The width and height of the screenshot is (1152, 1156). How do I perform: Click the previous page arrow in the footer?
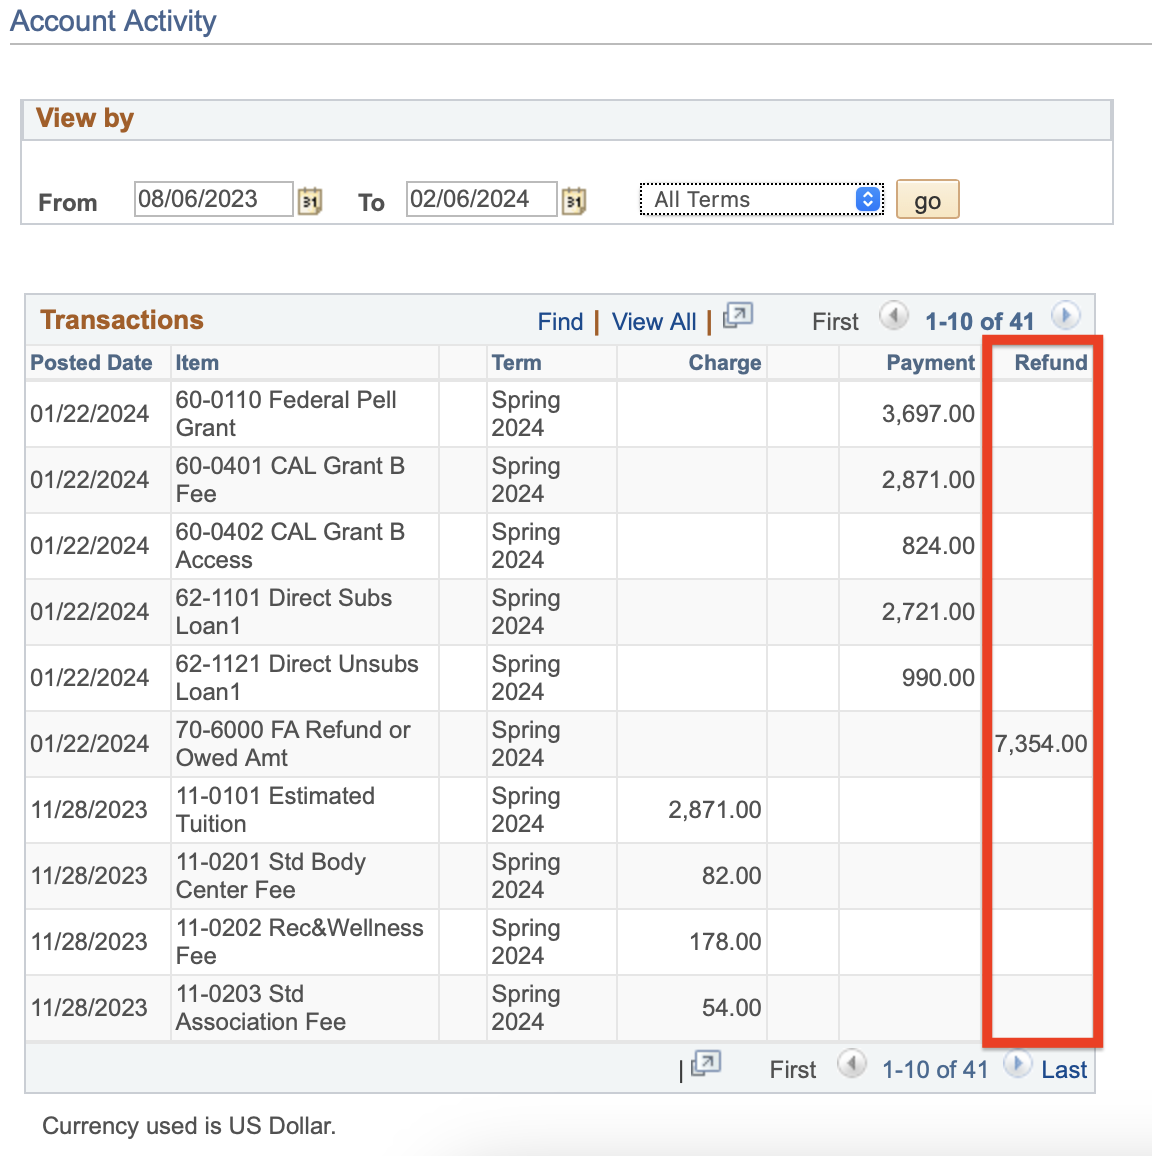[x=852, y=1064]
